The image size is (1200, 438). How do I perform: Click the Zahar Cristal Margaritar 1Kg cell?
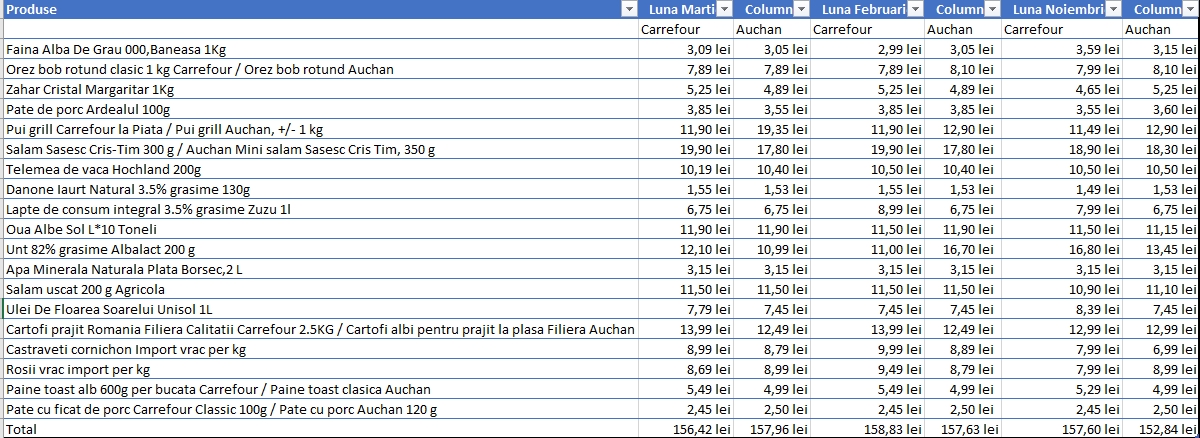point(90,89)
